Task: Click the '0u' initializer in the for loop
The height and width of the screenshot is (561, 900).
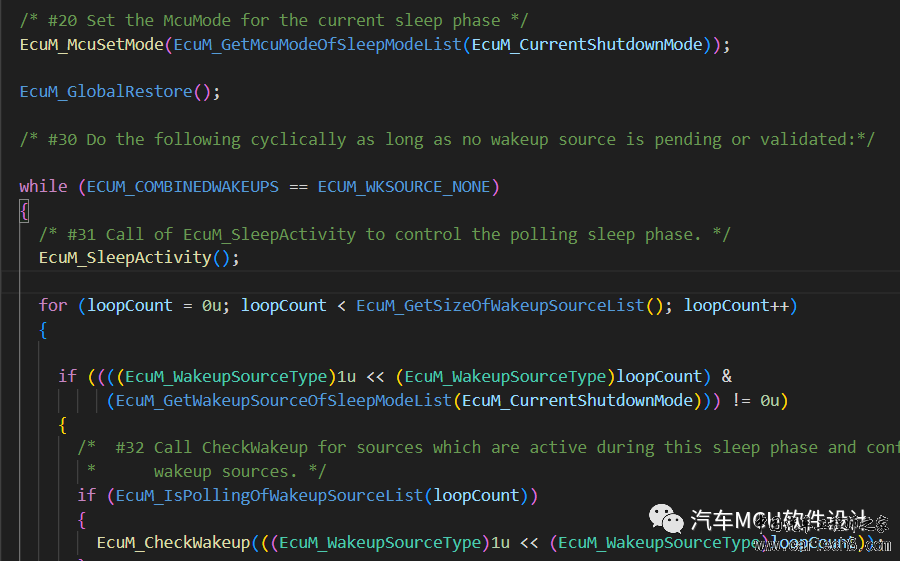Action: point(211,305)
